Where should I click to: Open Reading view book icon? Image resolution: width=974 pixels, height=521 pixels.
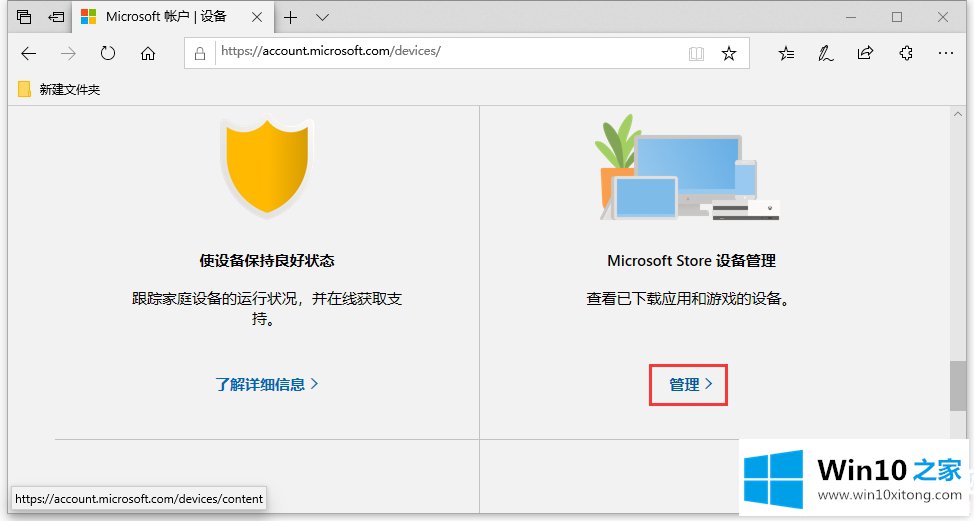click(x=696, y=54)
